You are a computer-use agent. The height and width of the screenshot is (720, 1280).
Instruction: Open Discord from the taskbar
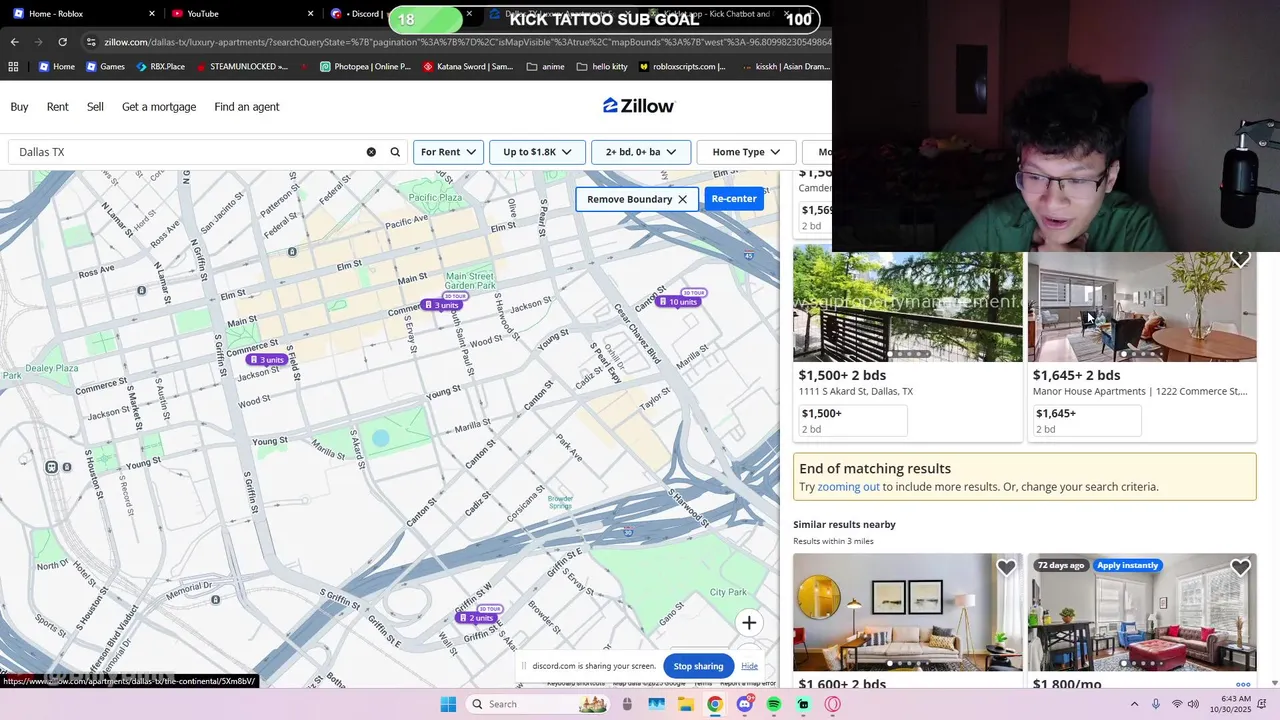pos(745,704)
